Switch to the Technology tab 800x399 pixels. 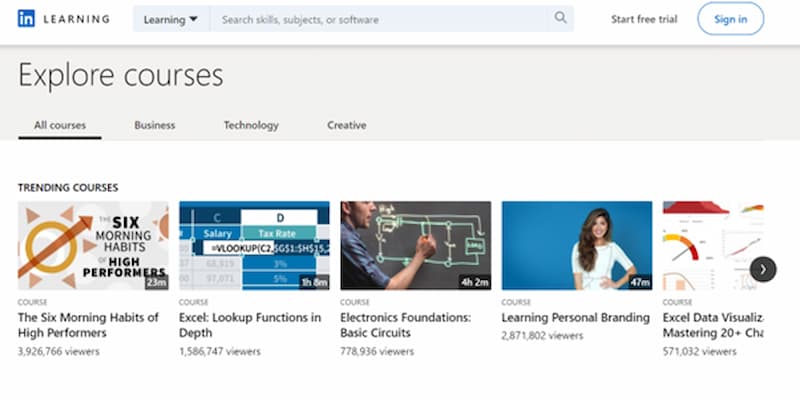click(x=251, y=126)
